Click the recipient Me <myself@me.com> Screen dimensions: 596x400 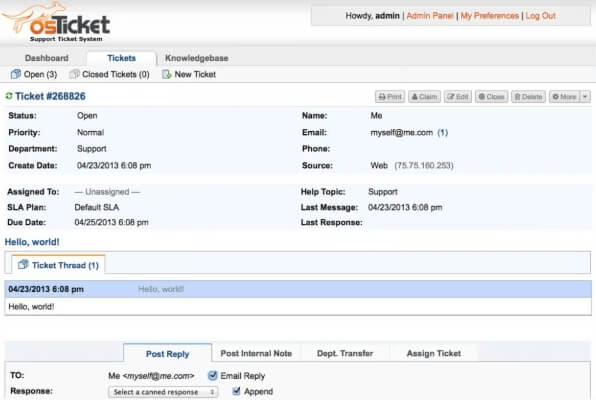tap(151, 376)
